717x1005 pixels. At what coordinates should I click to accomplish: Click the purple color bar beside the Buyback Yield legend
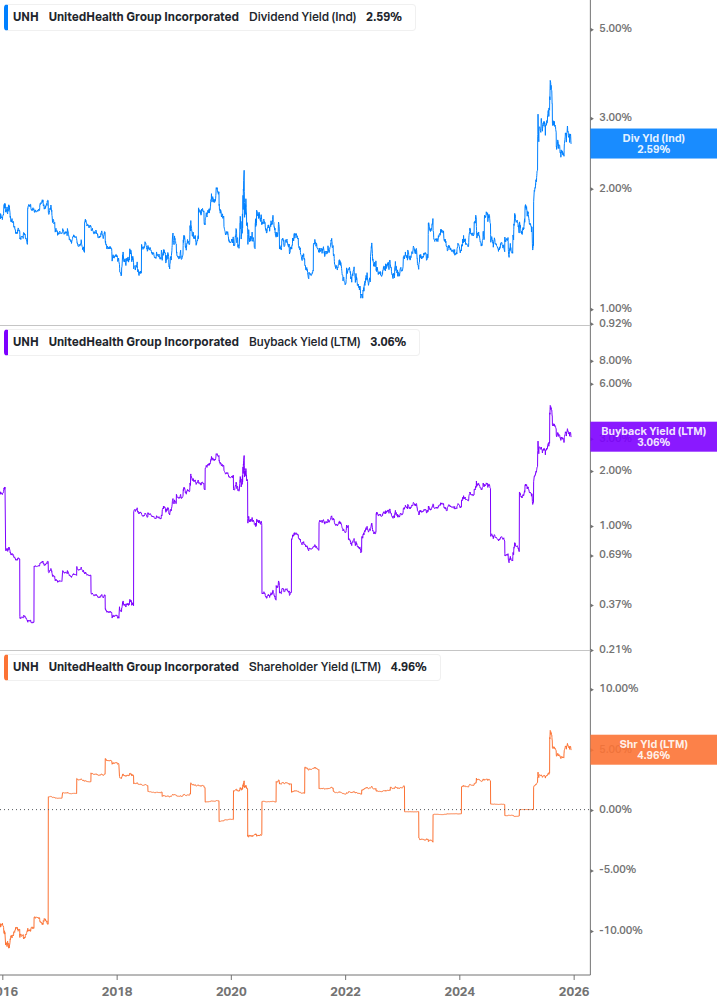[x=6, y=342]
